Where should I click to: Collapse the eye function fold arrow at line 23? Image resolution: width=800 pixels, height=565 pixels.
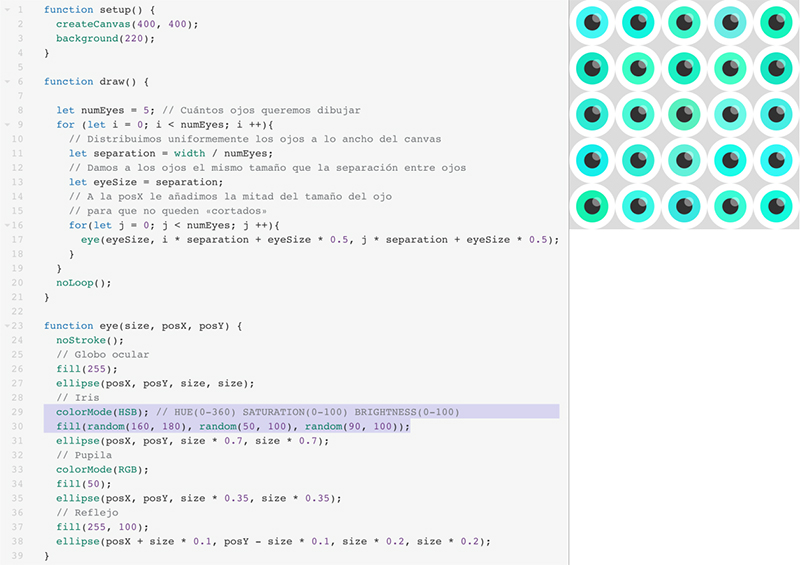tap(7, 326)
